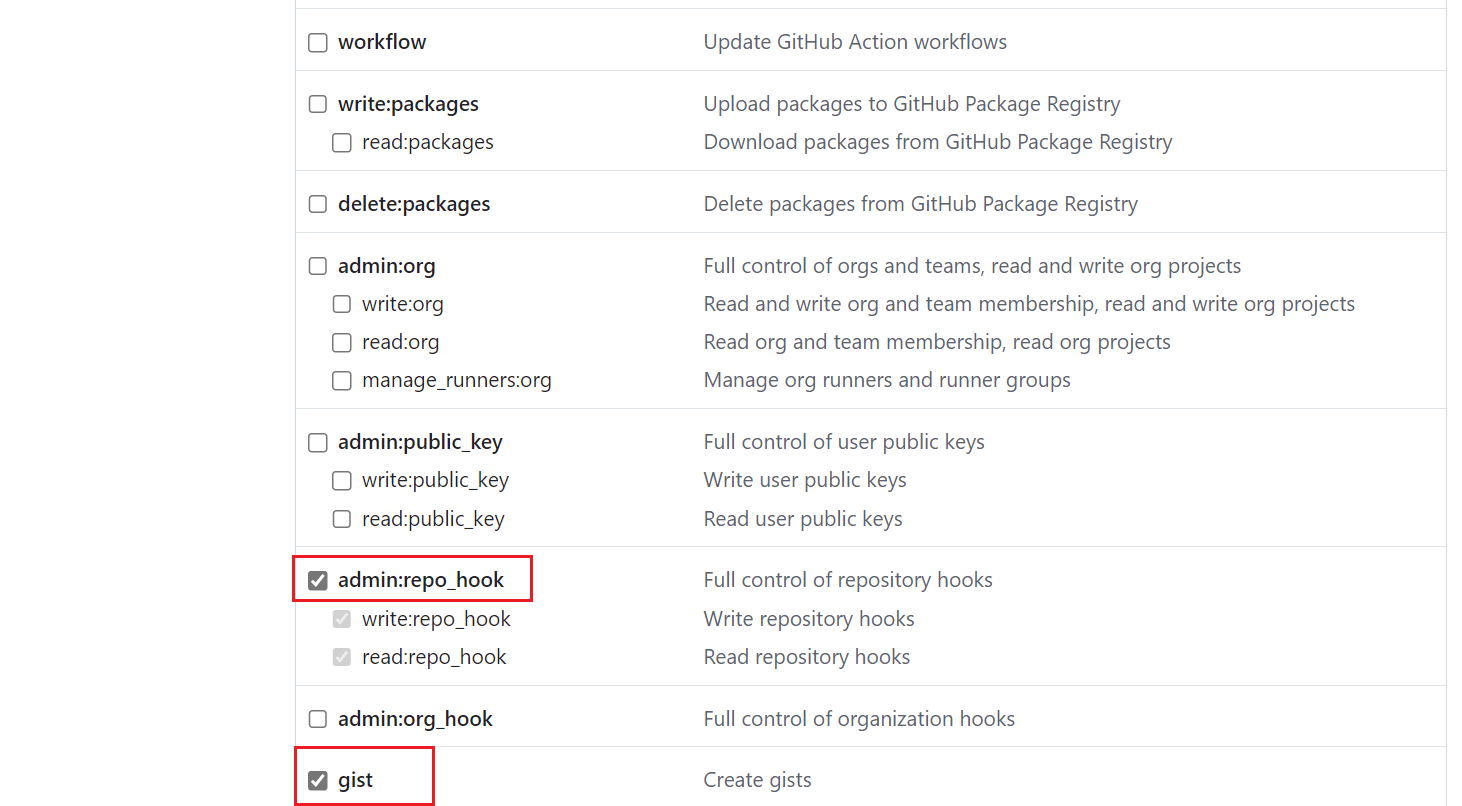Enable delete:packages scope checkbox
This screenshot has width=1462, height=806.
pos(318,205)
